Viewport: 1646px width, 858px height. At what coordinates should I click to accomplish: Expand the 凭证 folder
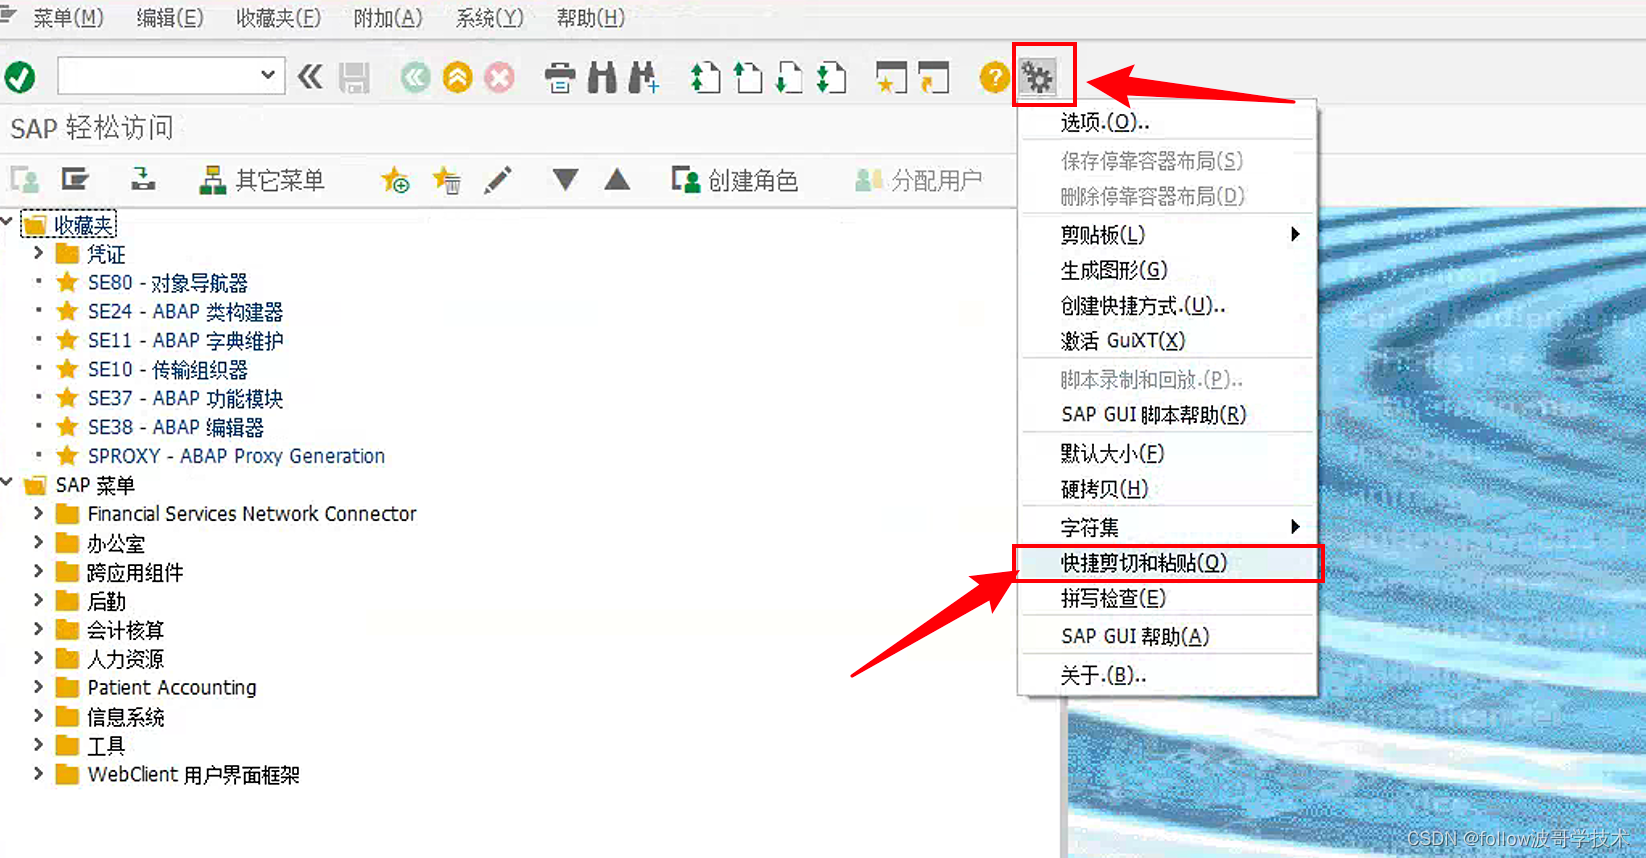click(38, 252)
